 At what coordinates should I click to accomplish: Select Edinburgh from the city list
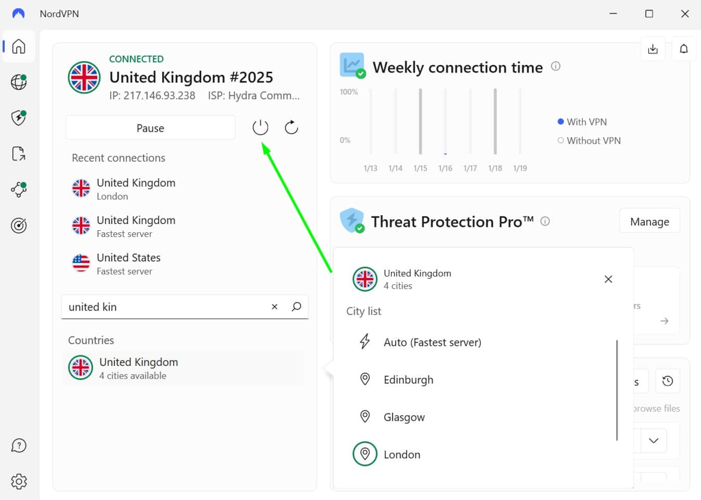click(x=408, y=380)
